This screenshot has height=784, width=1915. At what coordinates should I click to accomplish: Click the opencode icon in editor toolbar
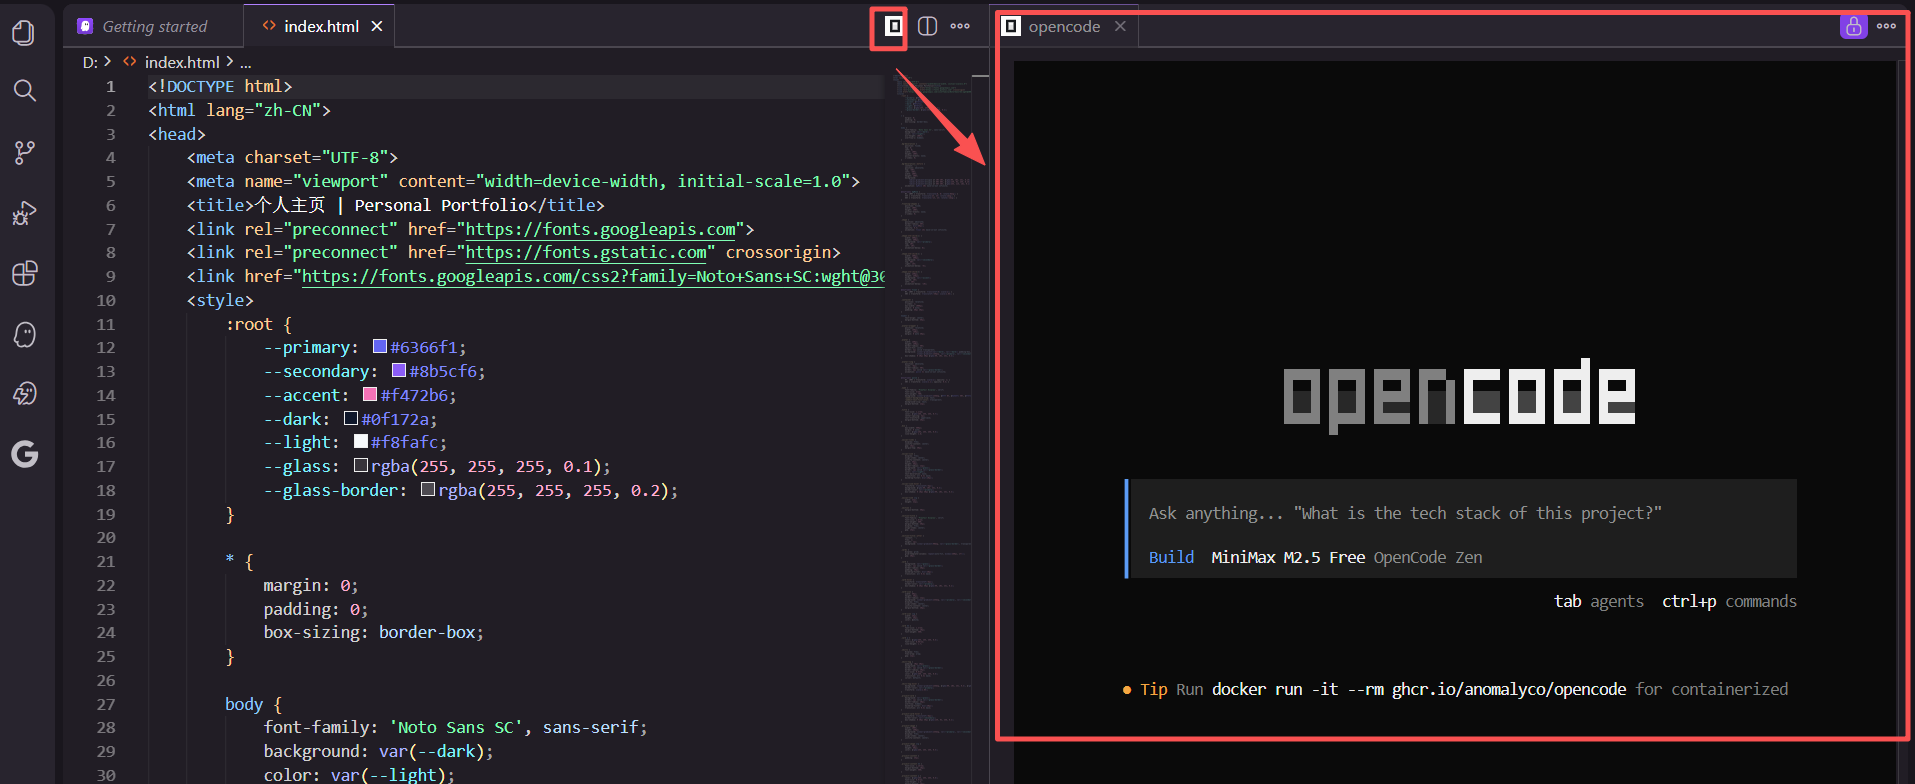[x=894, y=27]
